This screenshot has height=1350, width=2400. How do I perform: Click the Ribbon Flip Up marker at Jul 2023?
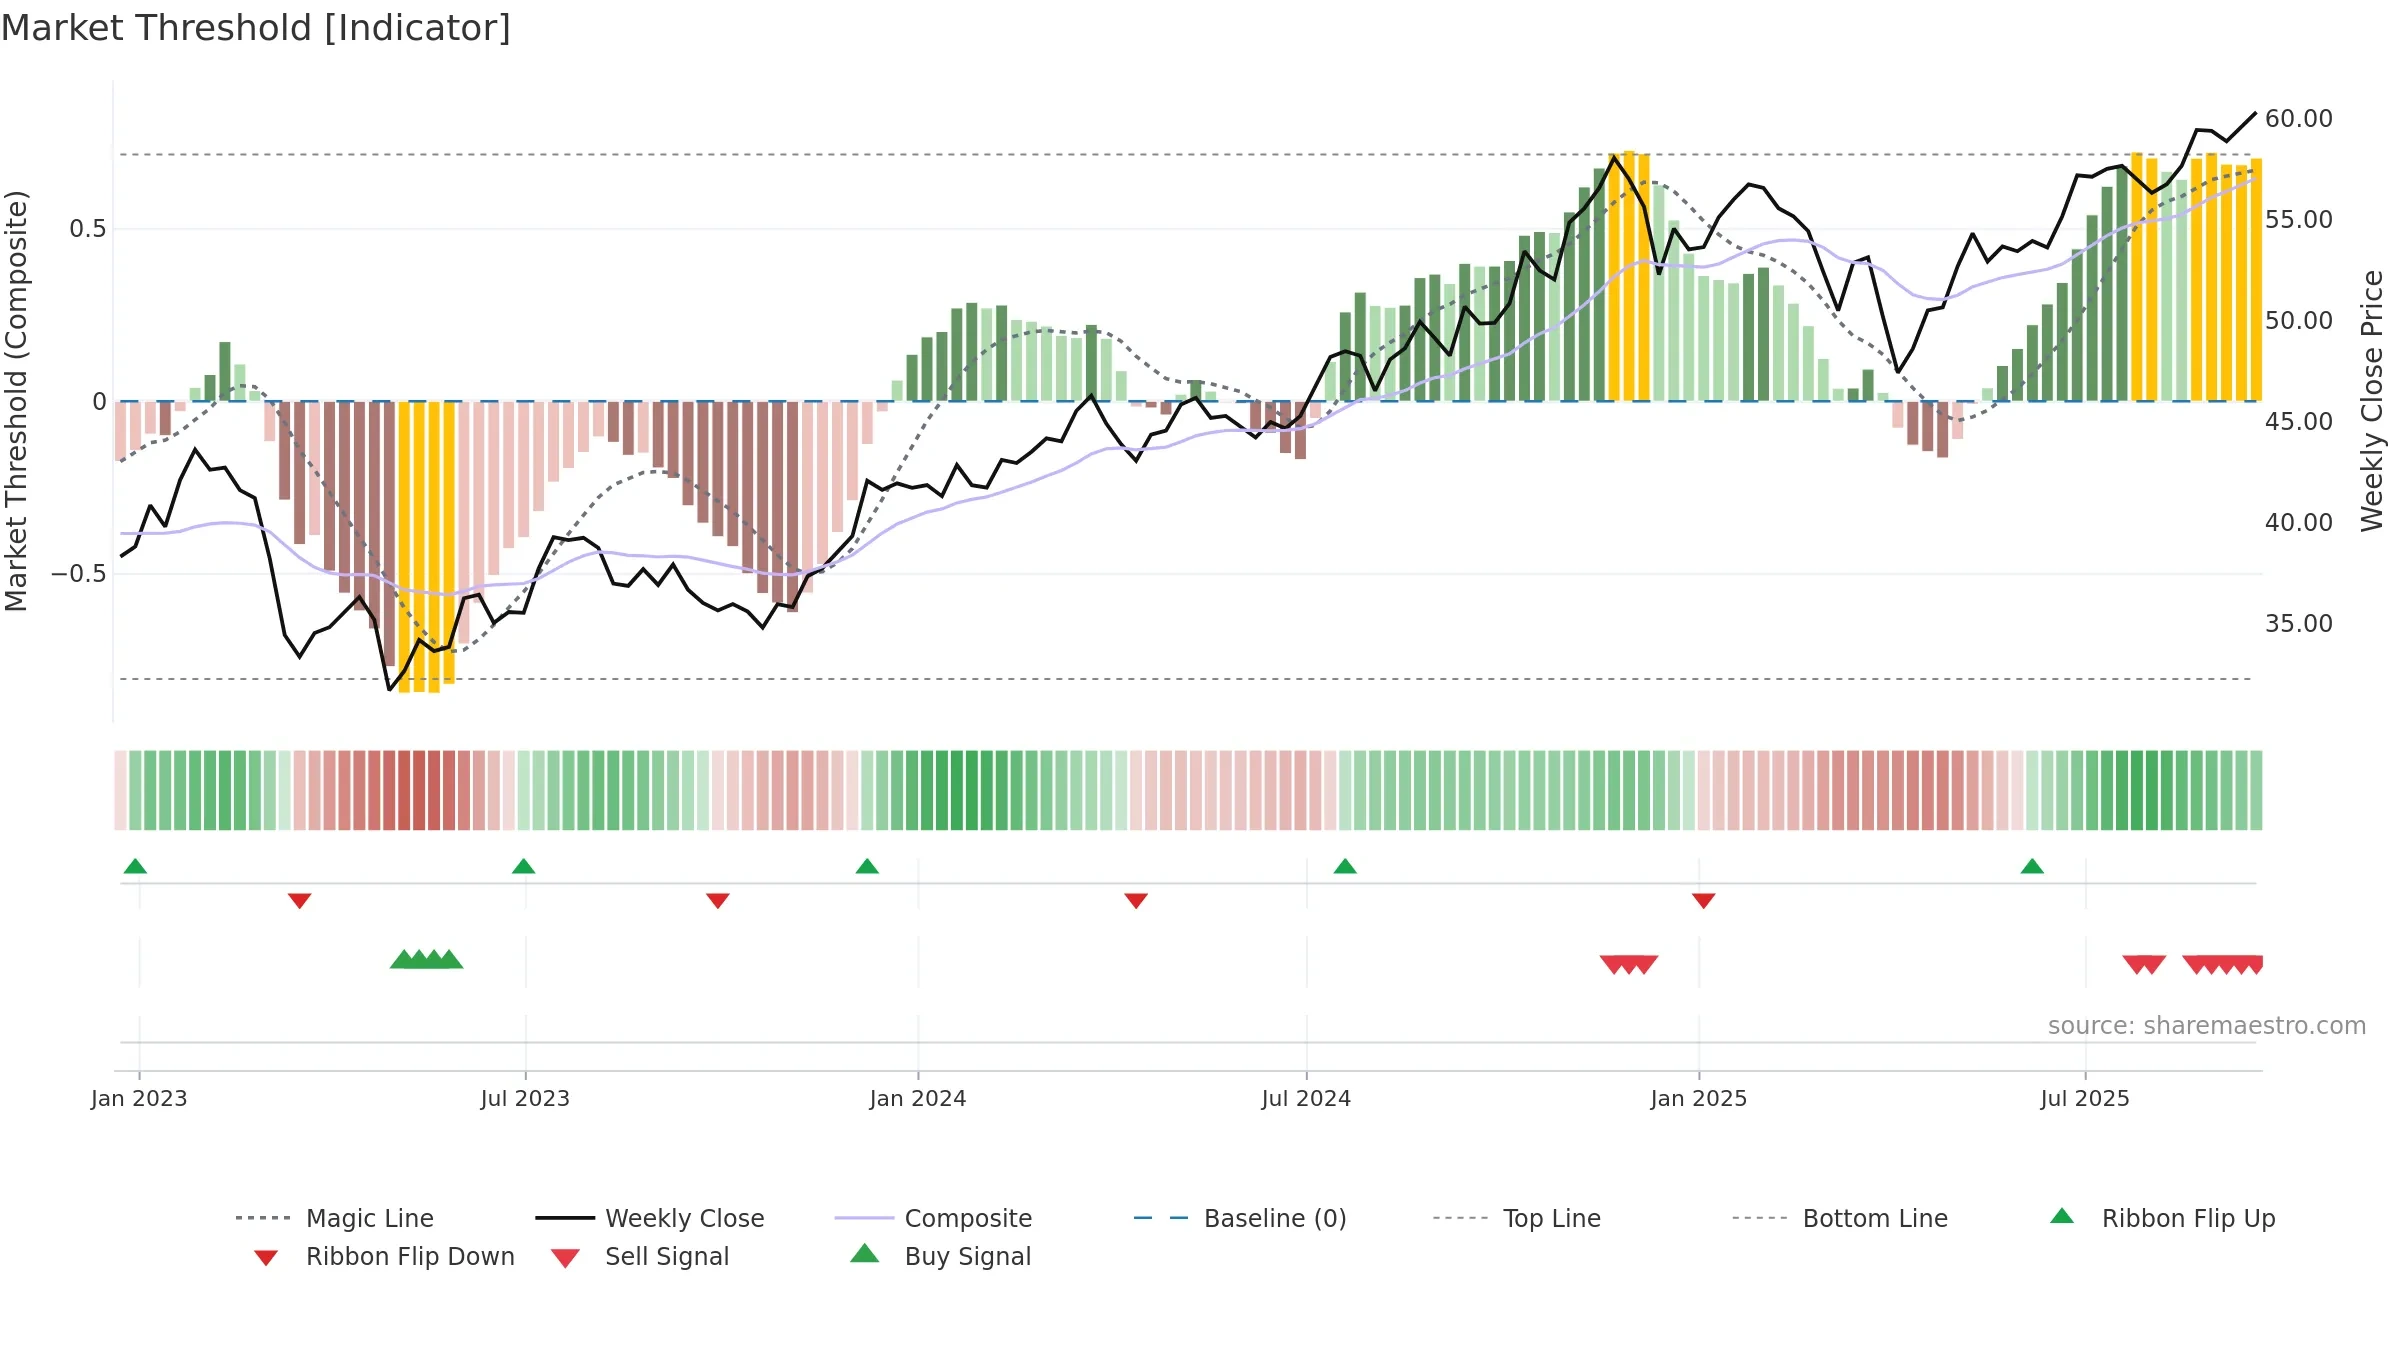click(x=523, y=866)
